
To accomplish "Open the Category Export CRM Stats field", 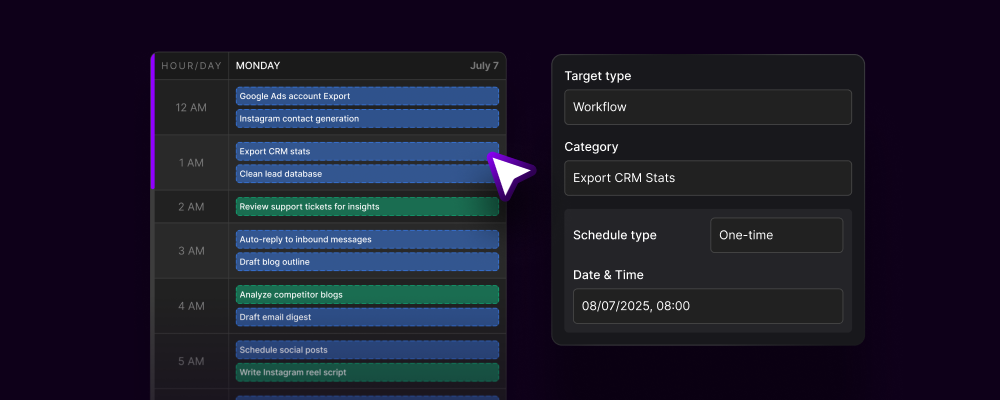I will point(708,178).
